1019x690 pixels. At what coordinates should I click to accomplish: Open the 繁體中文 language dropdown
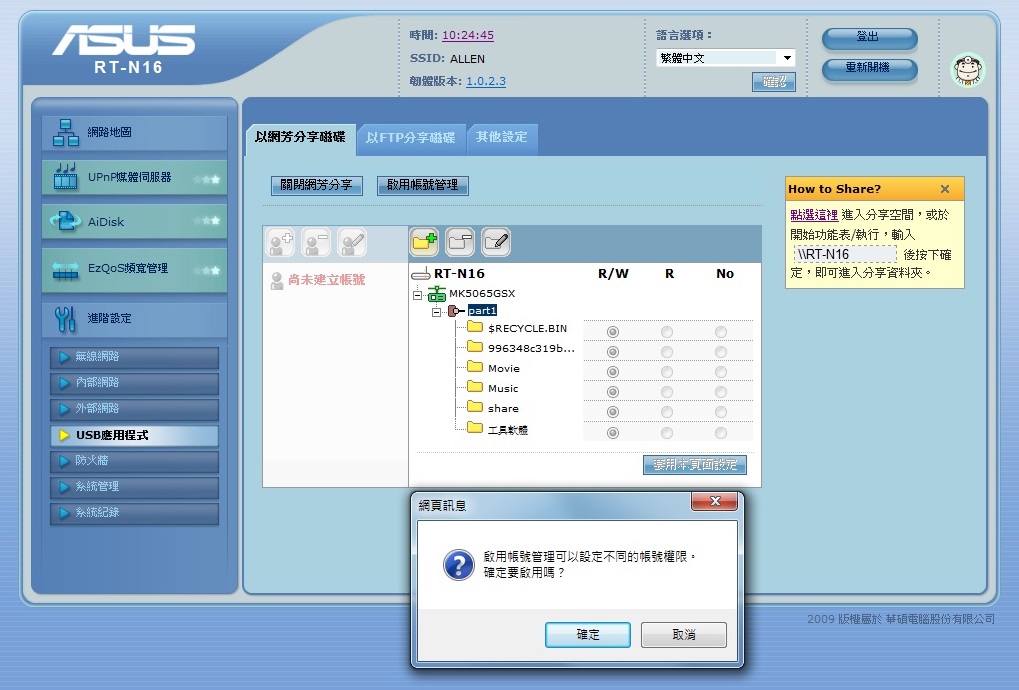[725, 58]
